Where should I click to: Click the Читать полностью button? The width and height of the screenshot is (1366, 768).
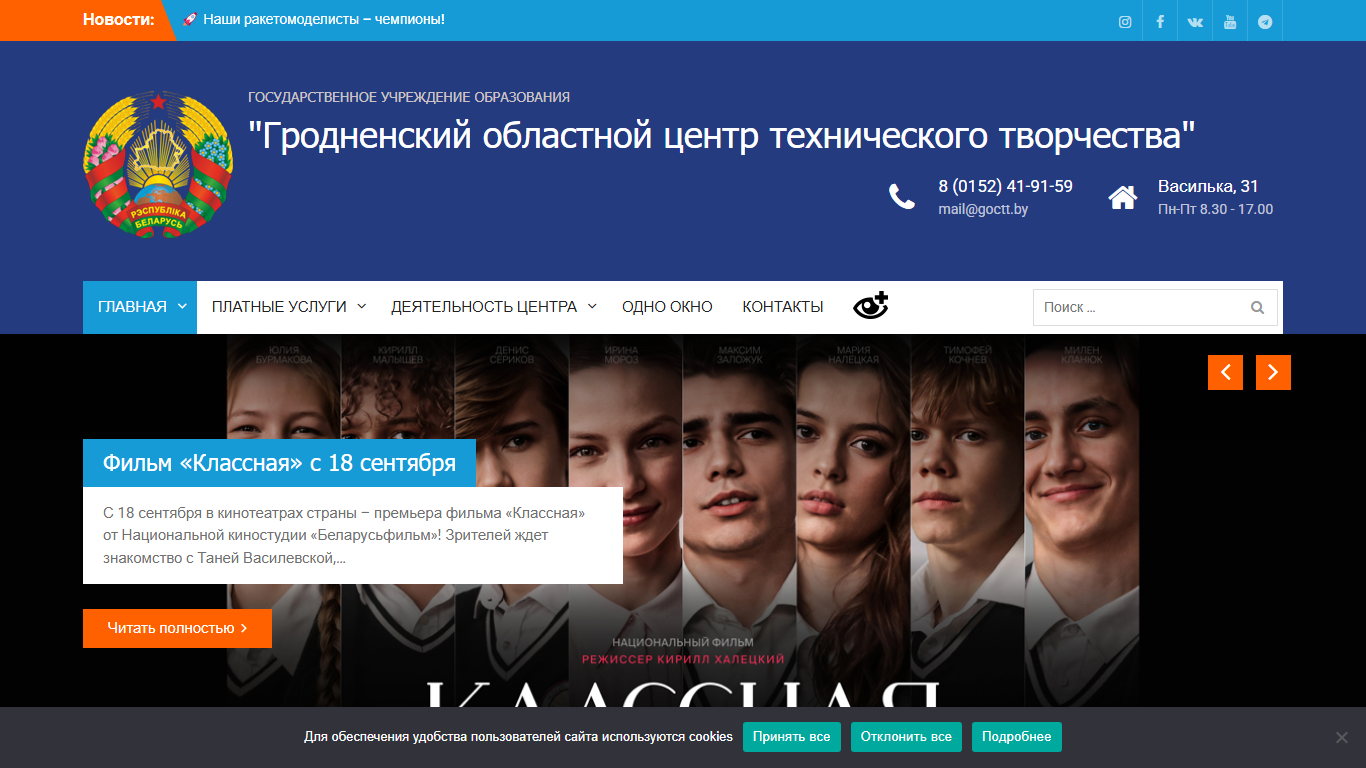tap(177, 628)
